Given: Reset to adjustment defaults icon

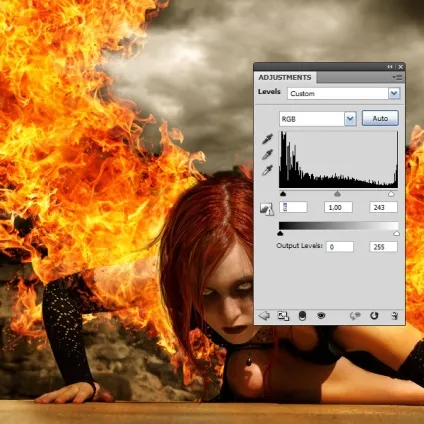Looking at the screenshot, I should pyautogui.click(x=374, y=315).
